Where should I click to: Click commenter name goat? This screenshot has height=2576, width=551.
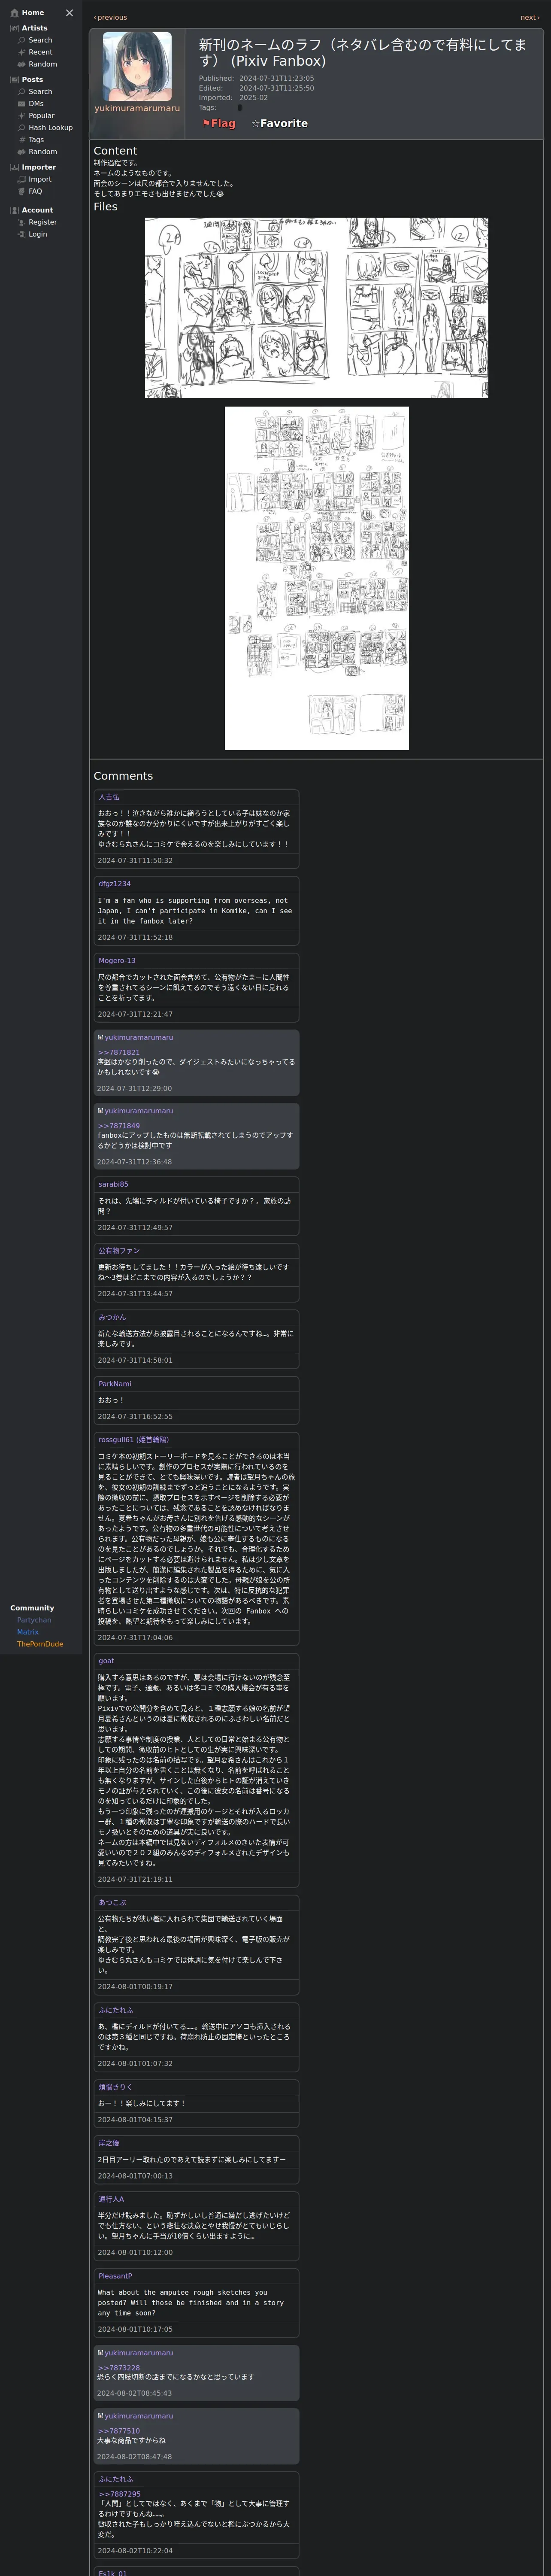click(x=106, y=1661)
